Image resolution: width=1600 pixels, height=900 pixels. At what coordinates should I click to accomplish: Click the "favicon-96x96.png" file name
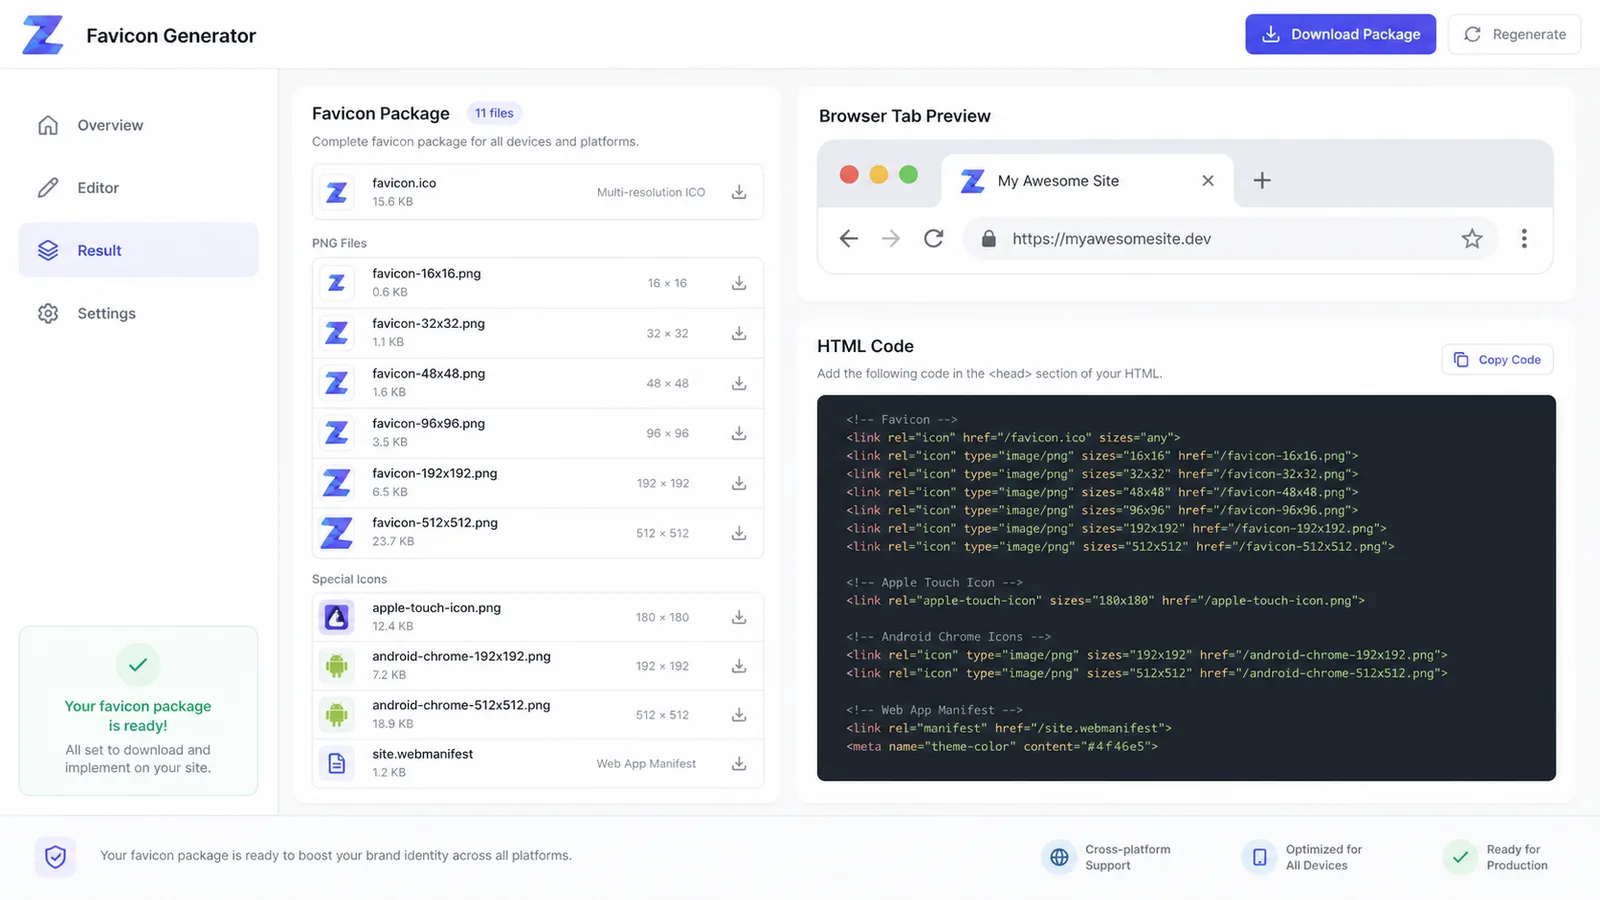[x=429, y=424]
